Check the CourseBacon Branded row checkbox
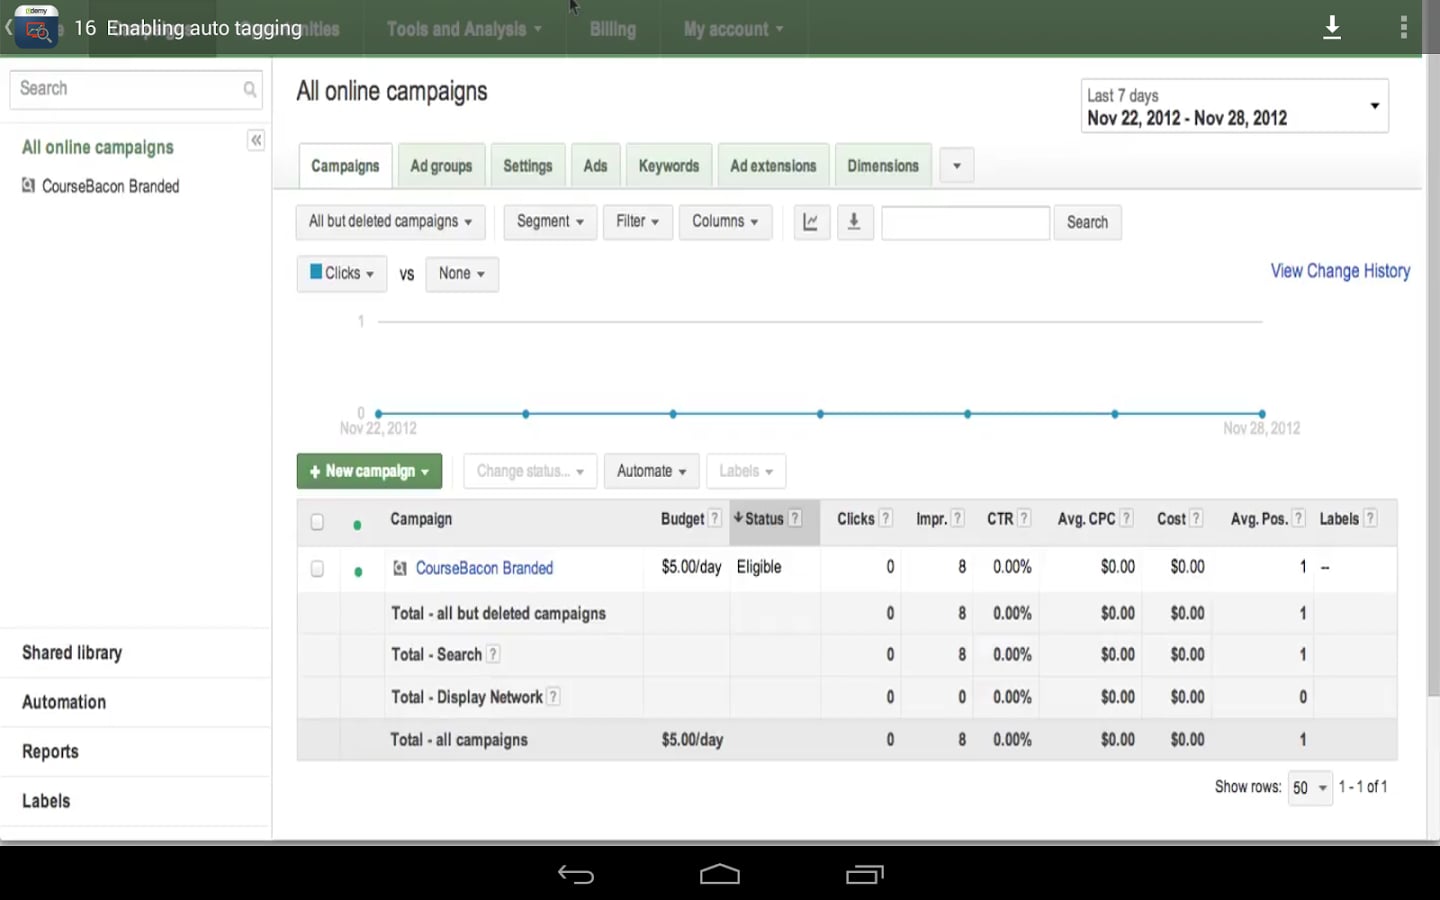The width and height of the screenshot is (1440, 900). point(317,568)
